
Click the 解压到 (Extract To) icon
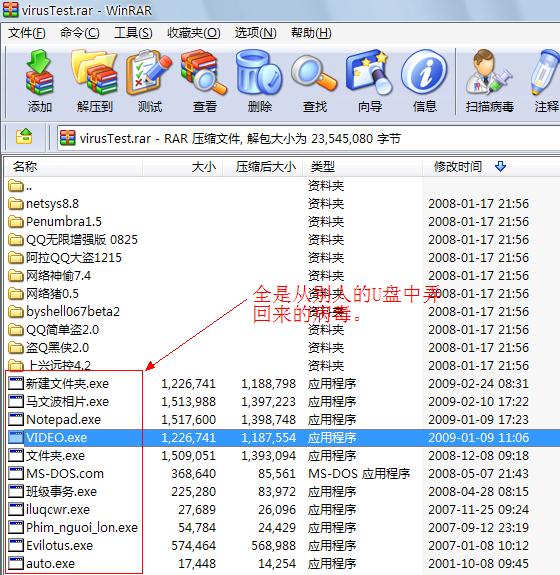[95, 81]
